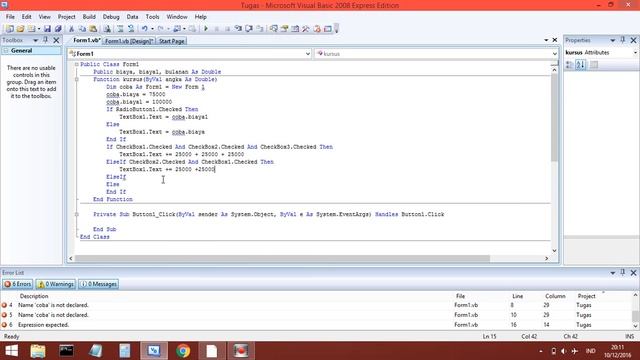Toggle the 0 Warnings filter
This screenshot has height=360, width=640.
pyautogui.click(x=56, y=284)
